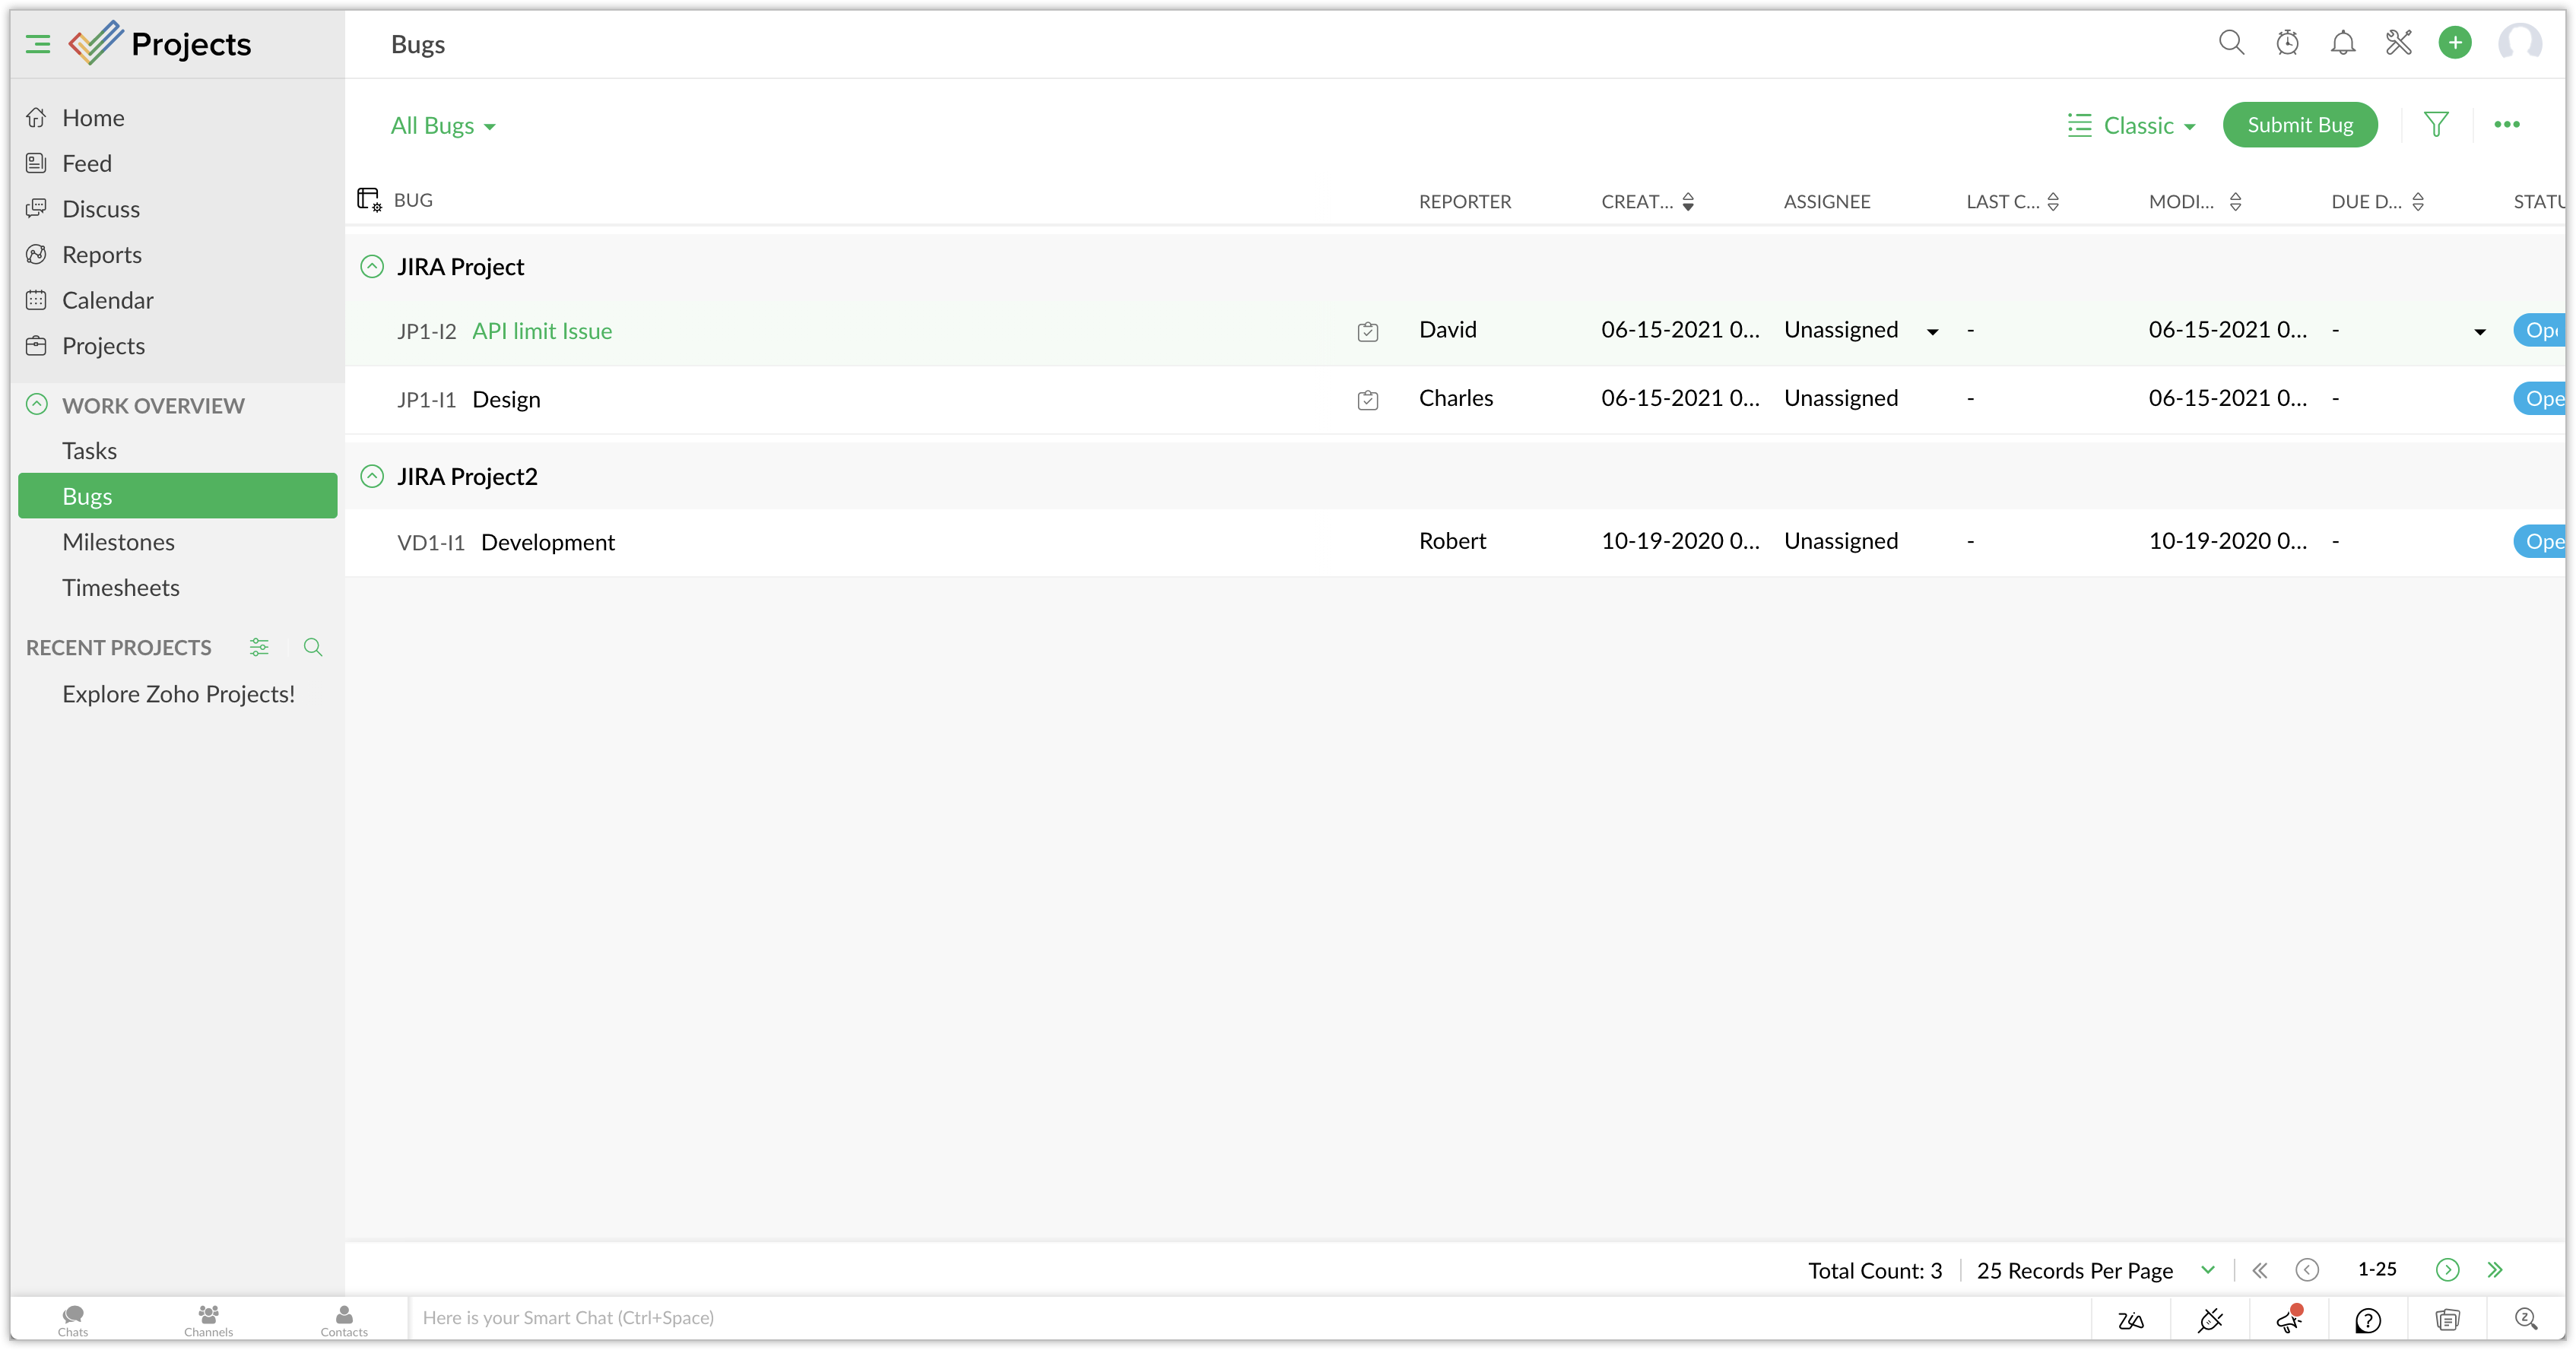Collapse the JIRA Project group
The width and height of the screenshot is (2576, 1350).
[372, 267]
